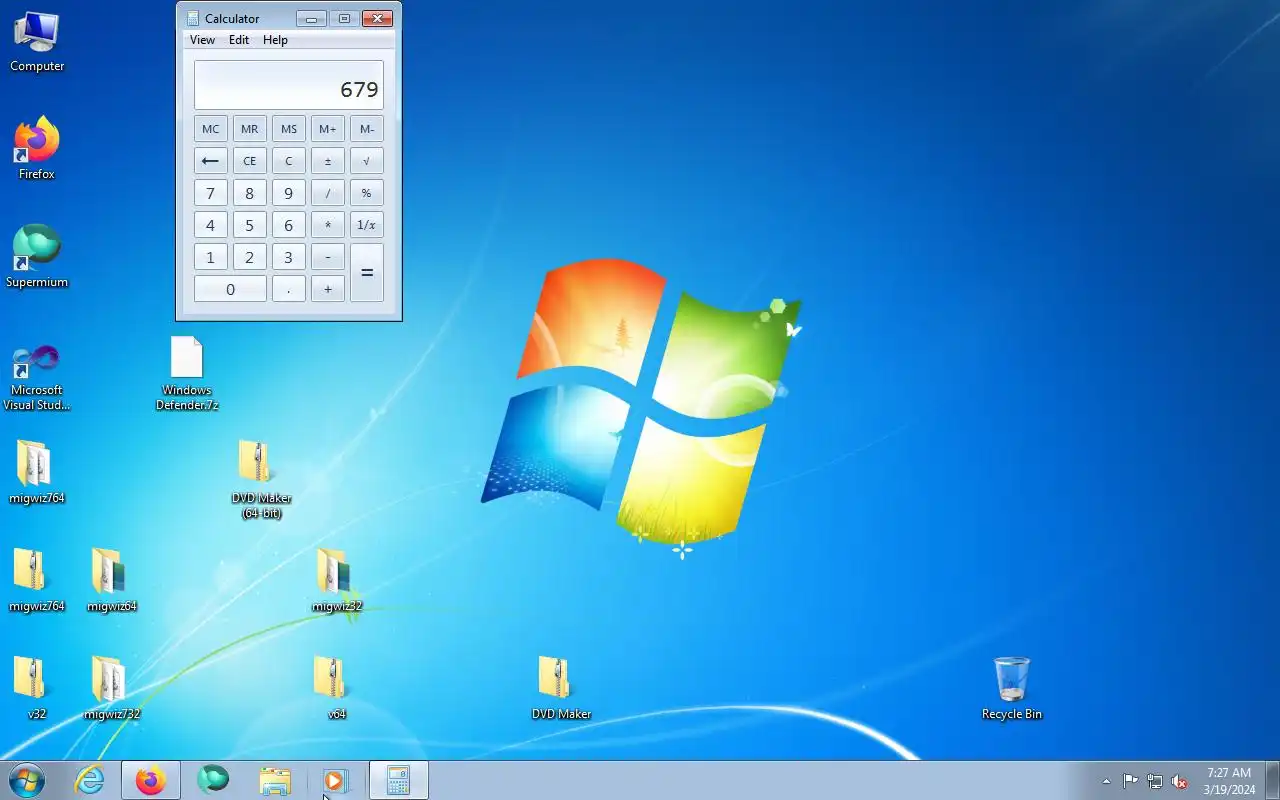The width and height of the screenshot is (1280, 800).
Task: Click the 1/x reciprocal button
Action: point(367,225)
